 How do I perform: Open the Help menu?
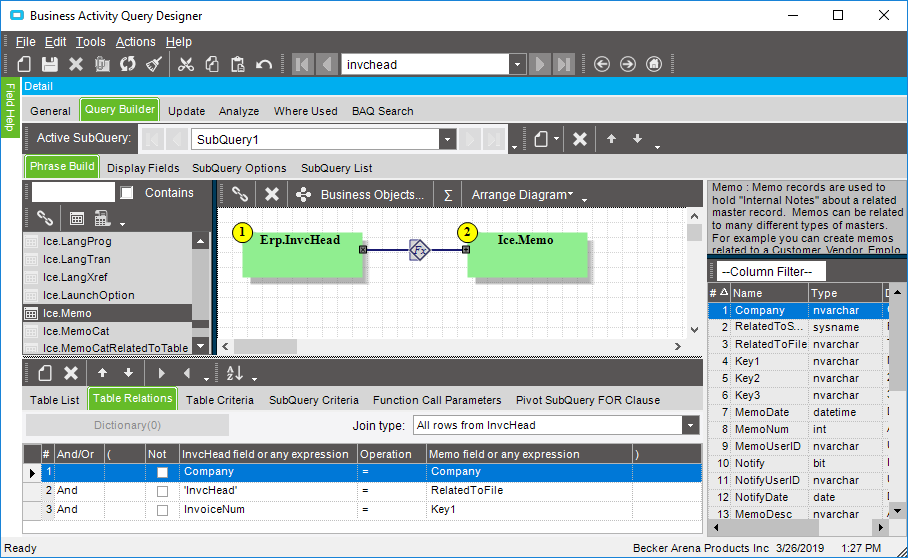point(178,42)
